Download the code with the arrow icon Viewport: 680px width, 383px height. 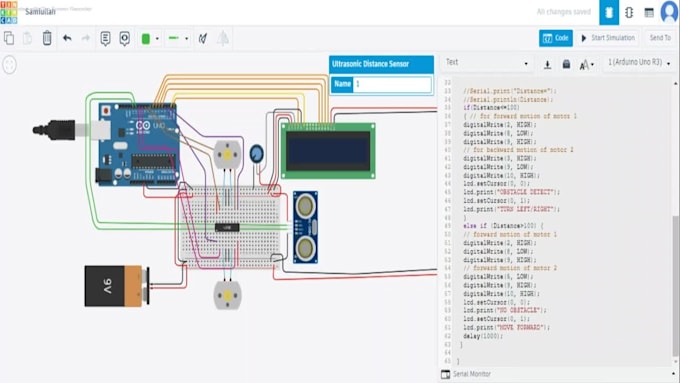pyautogui.click(x=547, y=65)
